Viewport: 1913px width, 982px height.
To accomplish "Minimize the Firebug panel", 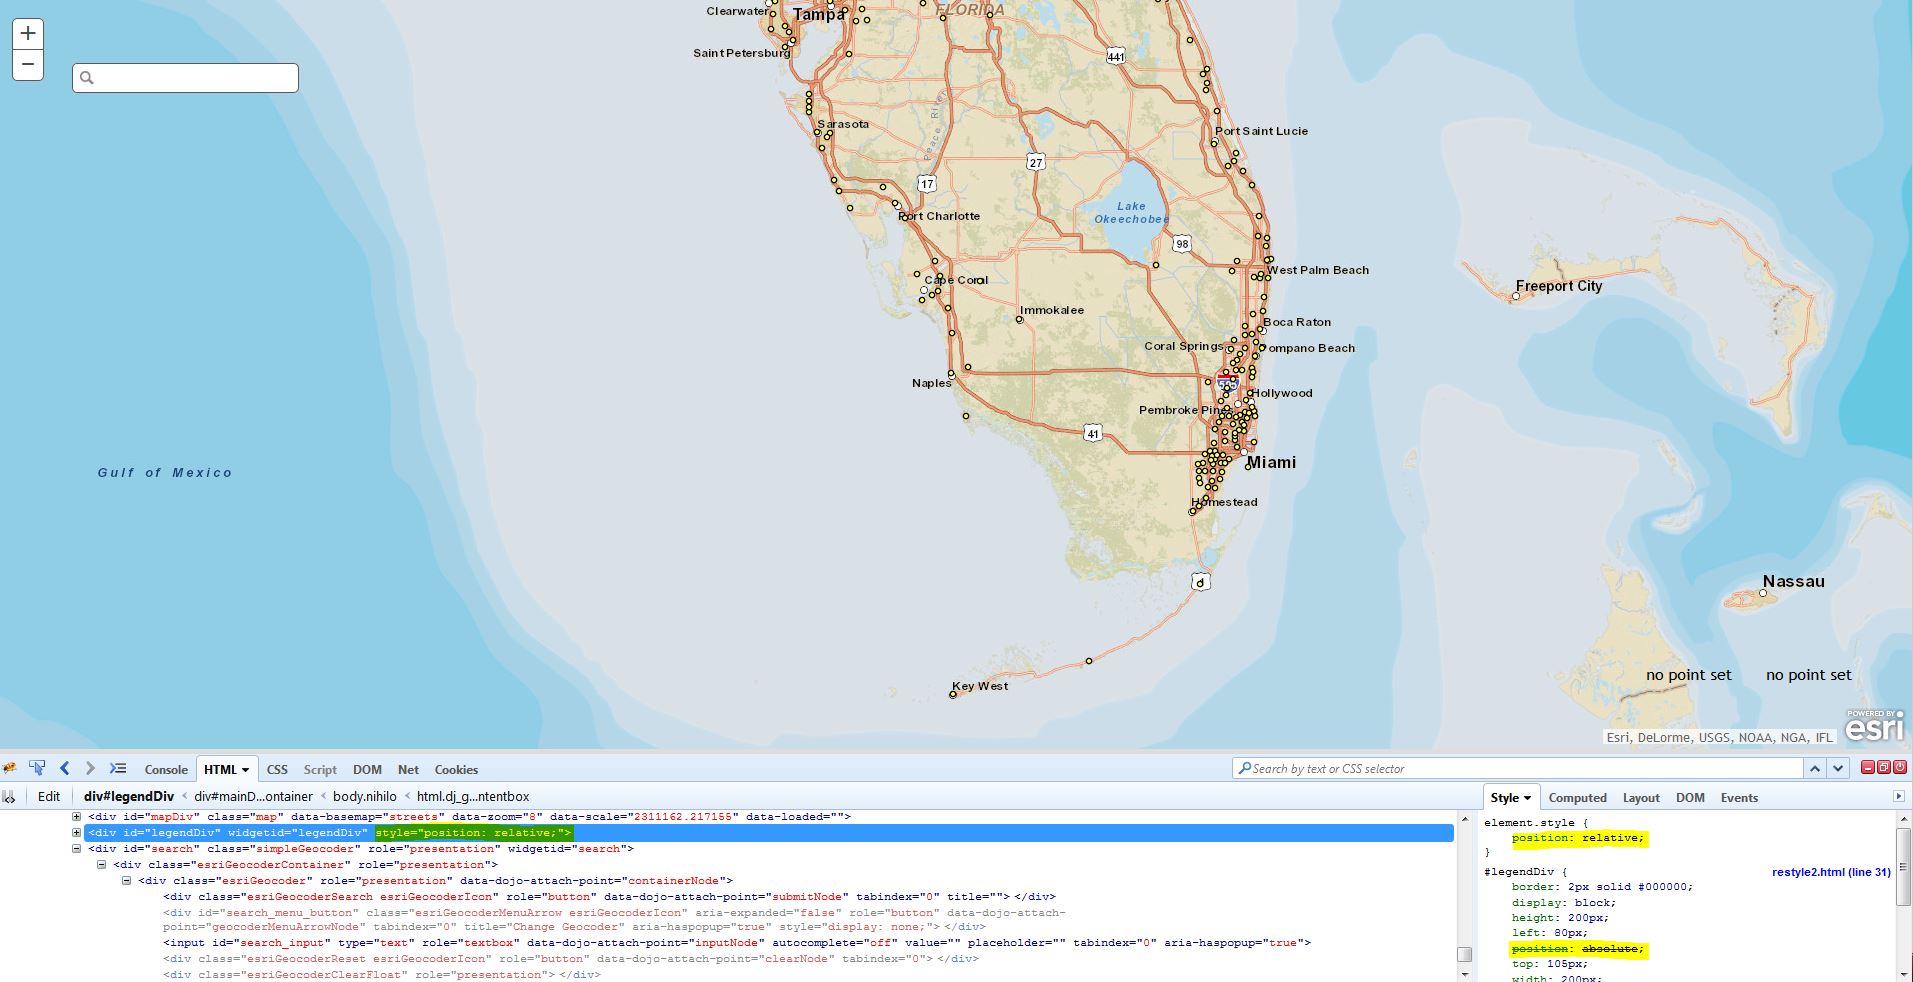I will [x=1867, y=767].
